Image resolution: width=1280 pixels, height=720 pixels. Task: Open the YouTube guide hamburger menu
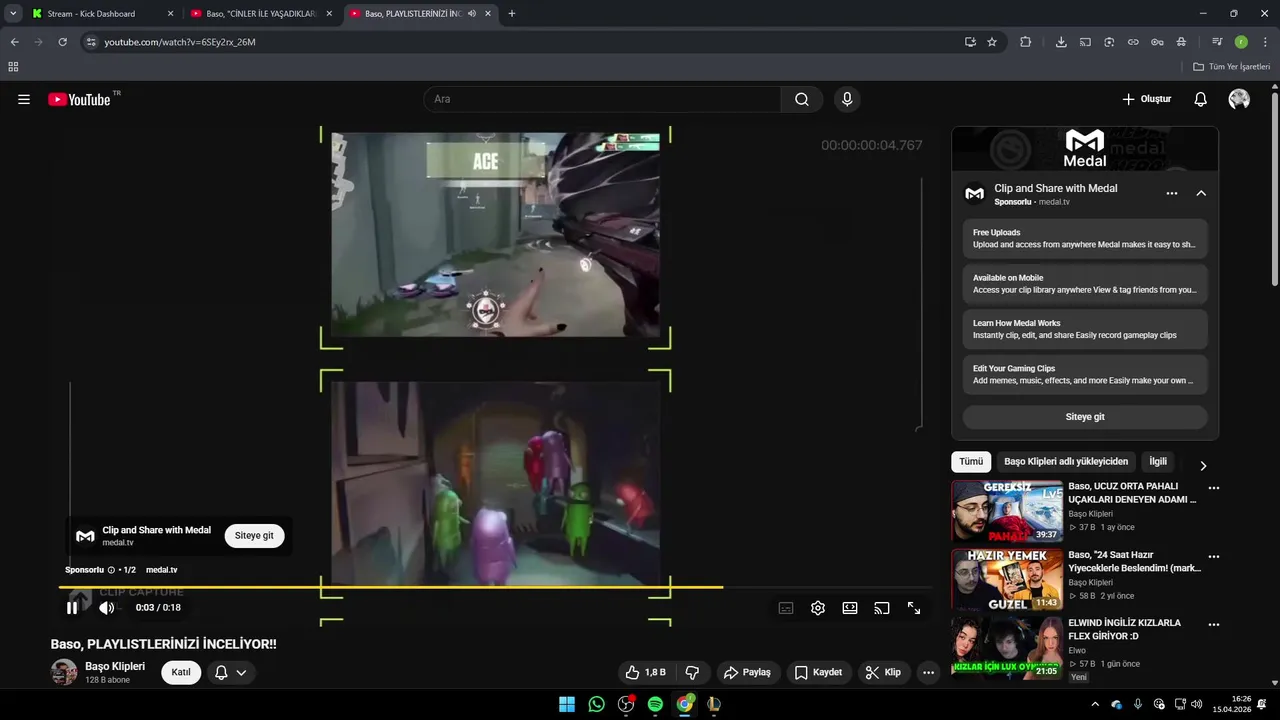tap(24, 99)
